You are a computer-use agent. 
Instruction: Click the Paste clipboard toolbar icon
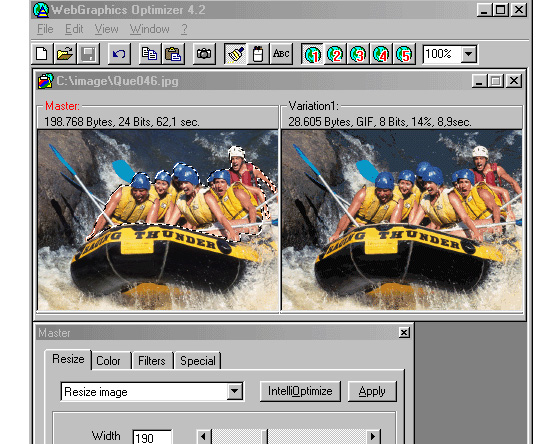point(173,54)
